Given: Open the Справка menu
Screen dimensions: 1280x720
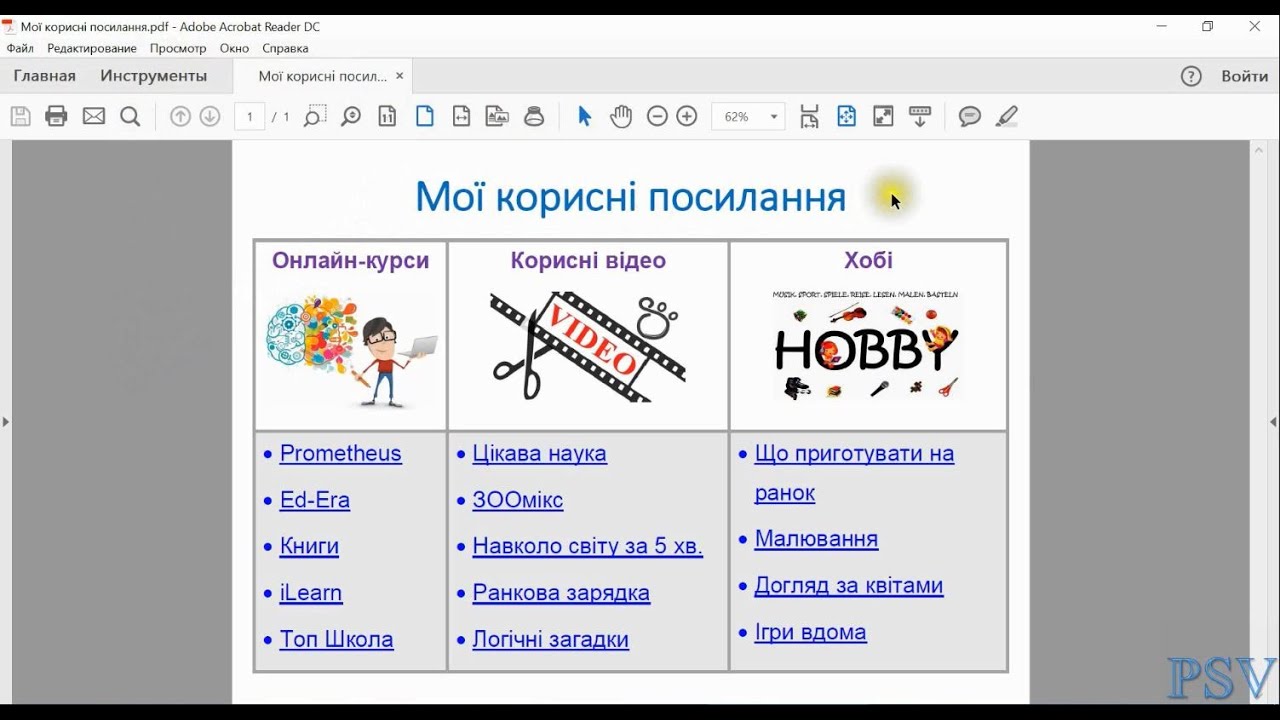Looking at the screenshot, I should (x=285, y=48).
